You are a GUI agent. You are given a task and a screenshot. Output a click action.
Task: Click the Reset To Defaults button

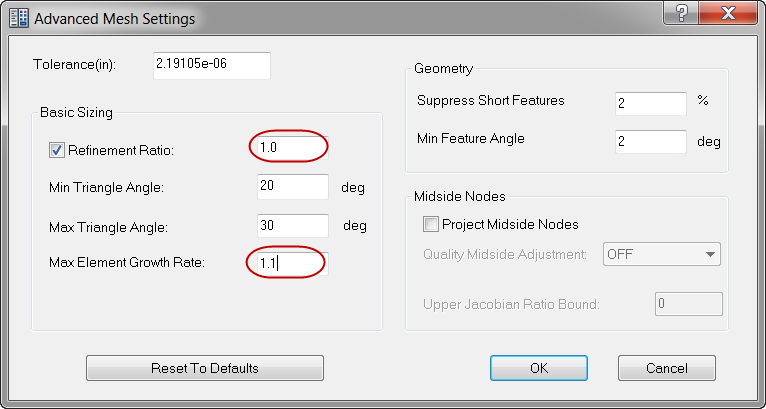205,368
